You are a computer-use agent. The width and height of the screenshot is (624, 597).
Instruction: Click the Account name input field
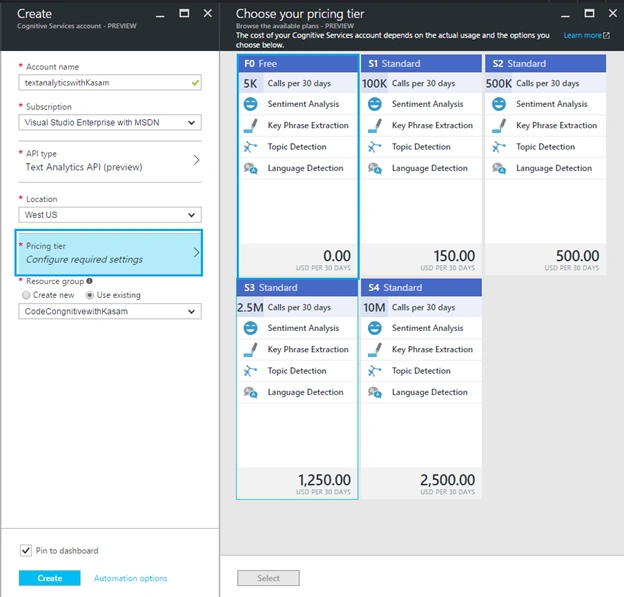pos(110,83)
